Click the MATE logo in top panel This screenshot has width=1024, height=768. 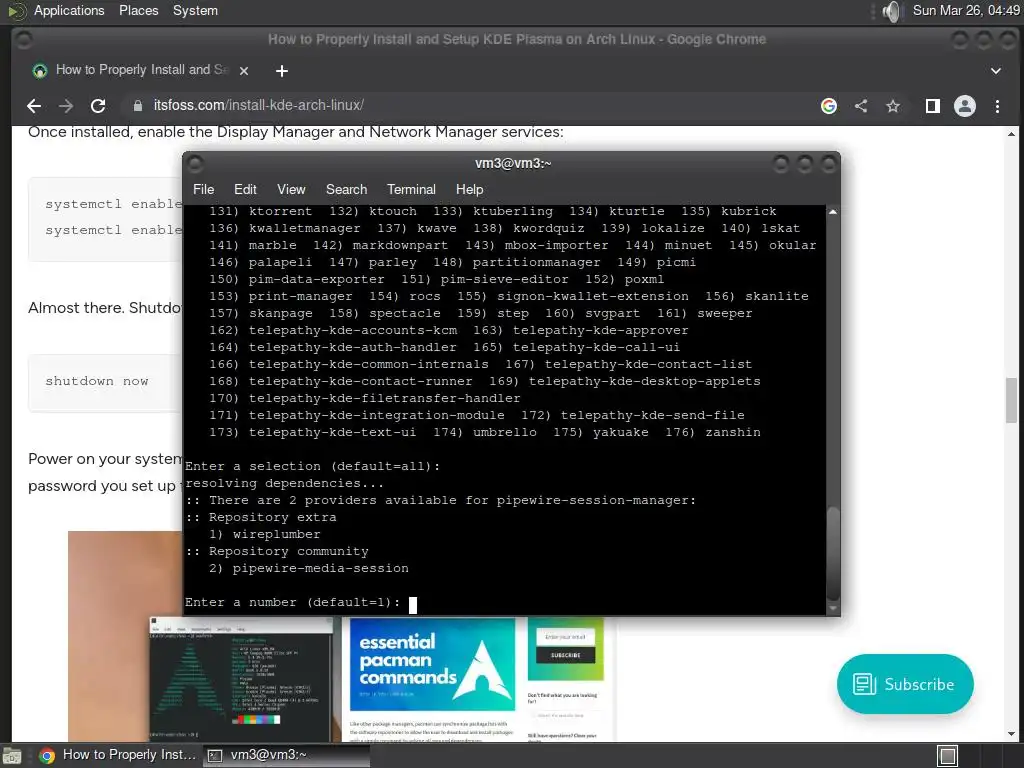coord(16,10)
